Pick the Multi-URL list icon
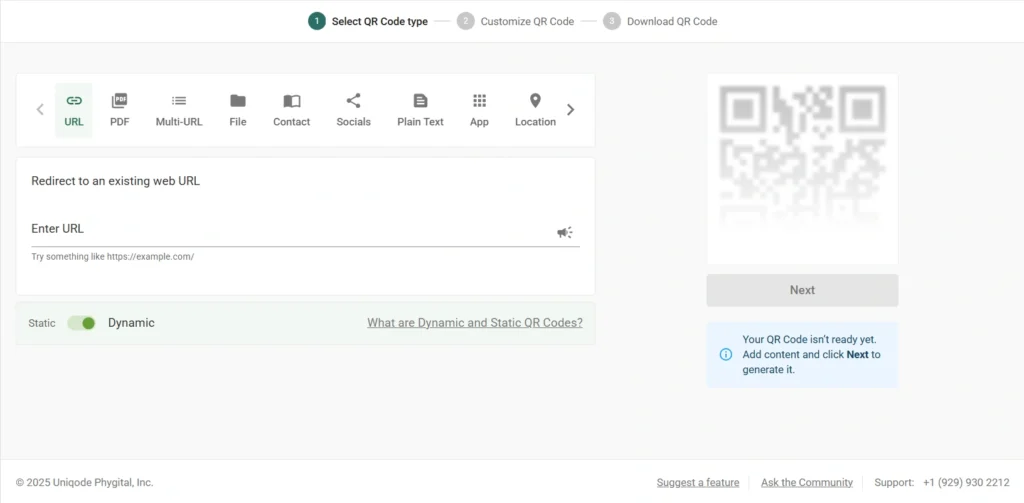The width and height of the screenshot is (1024, 503). pos(179,101)
